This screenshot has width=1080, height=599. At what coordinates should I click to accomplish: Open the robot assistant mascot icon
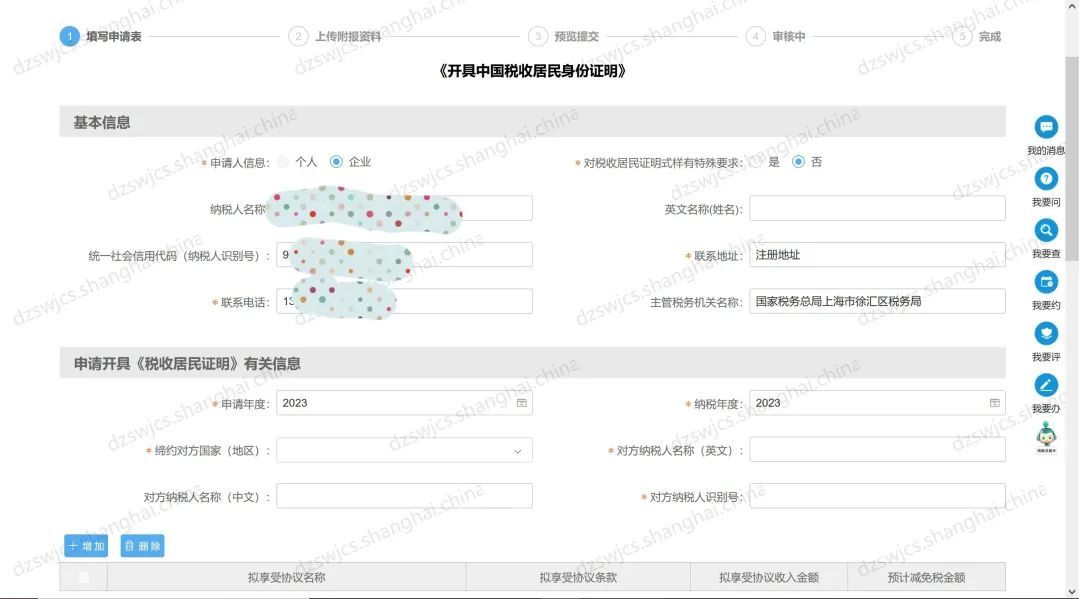tap(1046, 437)
